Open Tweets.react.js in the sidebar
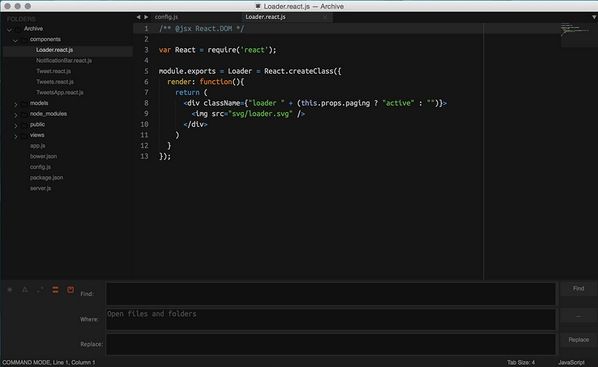This screenshot has width=598, height=367. point(55,82)
